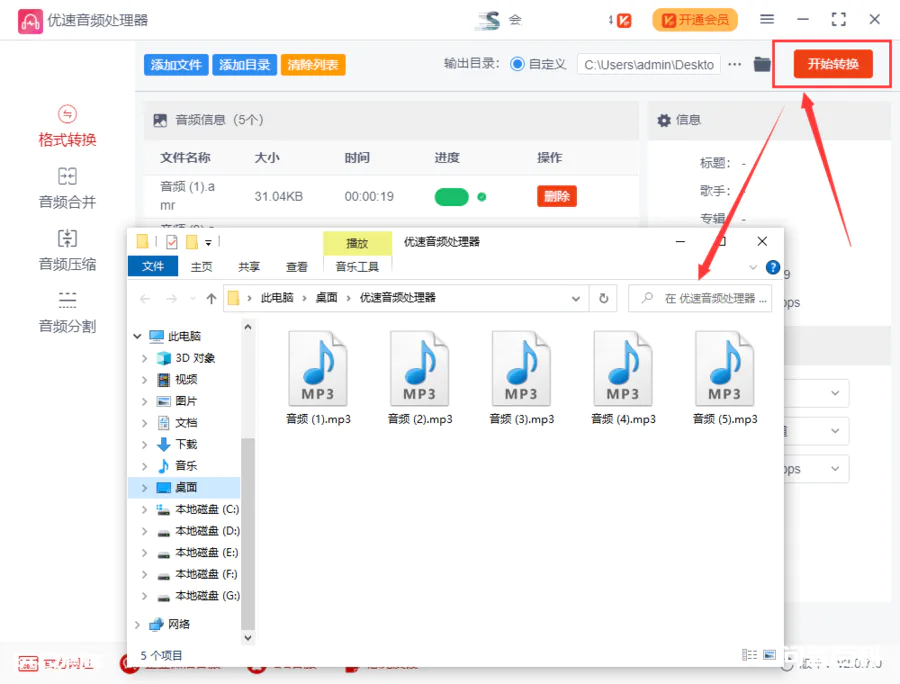900x684 pixels.
Task: Open the address bar history dropdown
Action: (576, 298)
